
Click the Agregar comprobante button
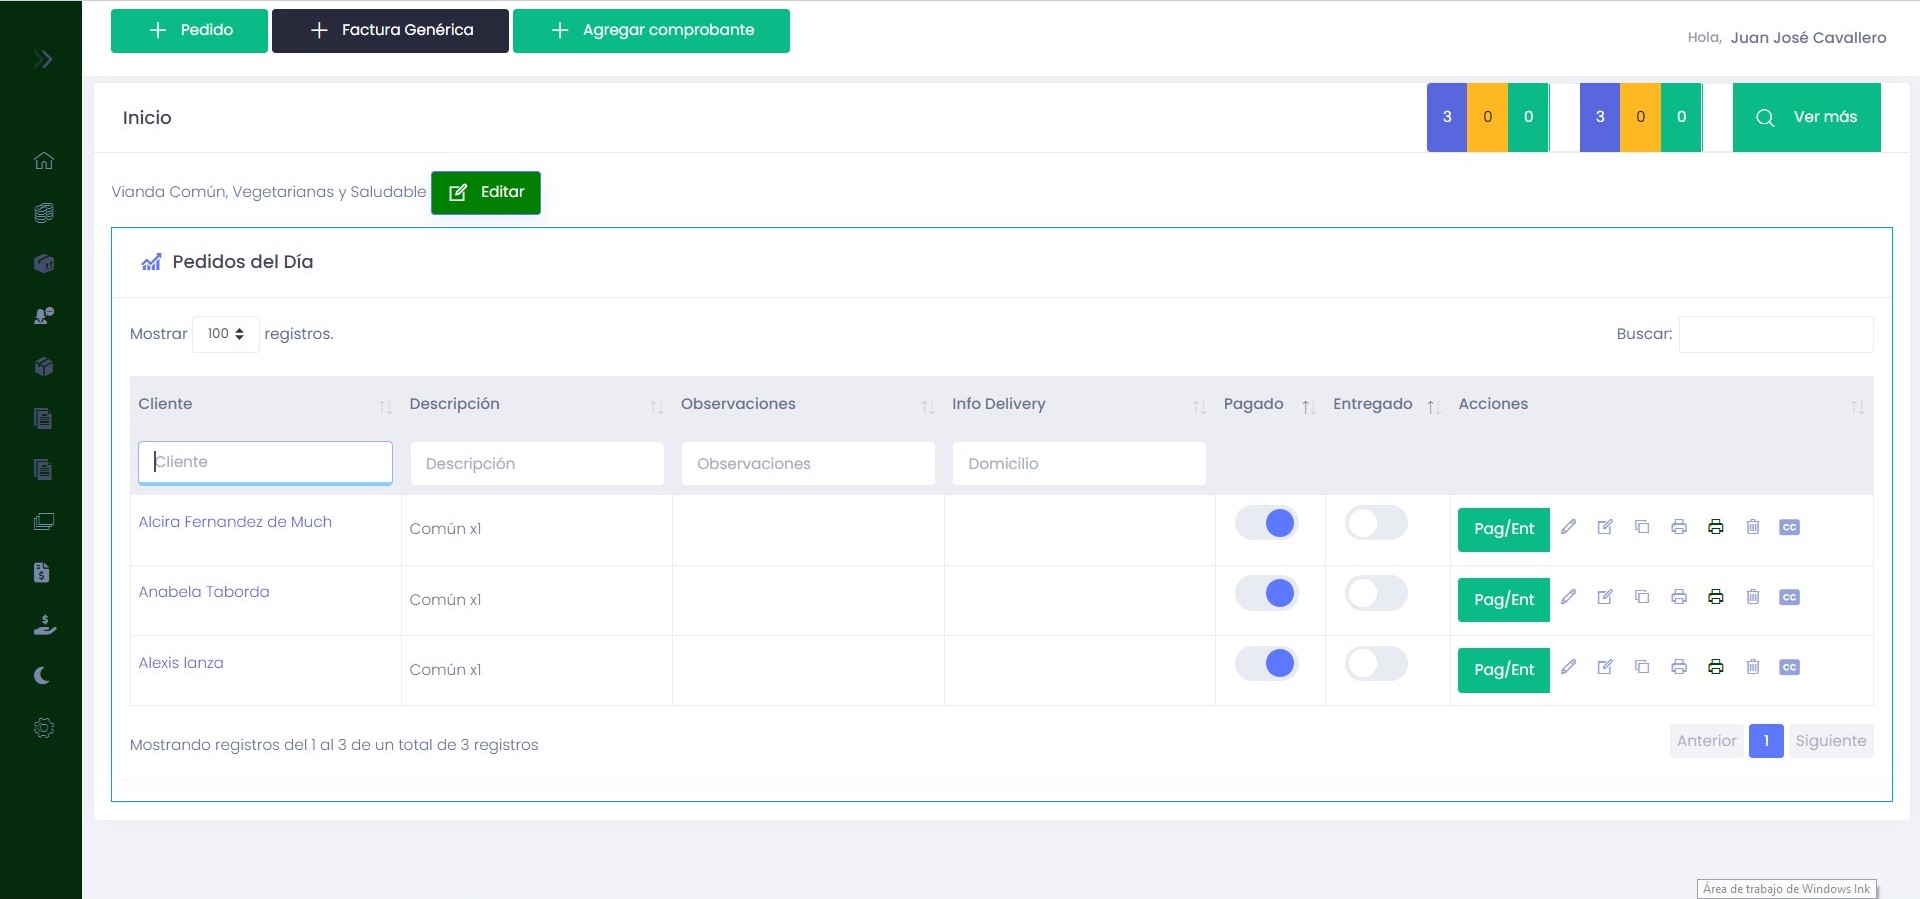[651, 31]
